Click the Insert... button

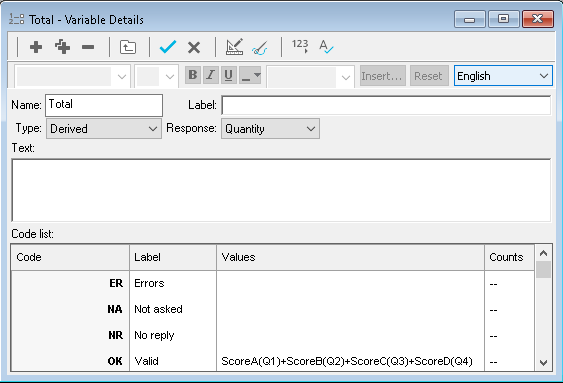[x=383, y=76]
